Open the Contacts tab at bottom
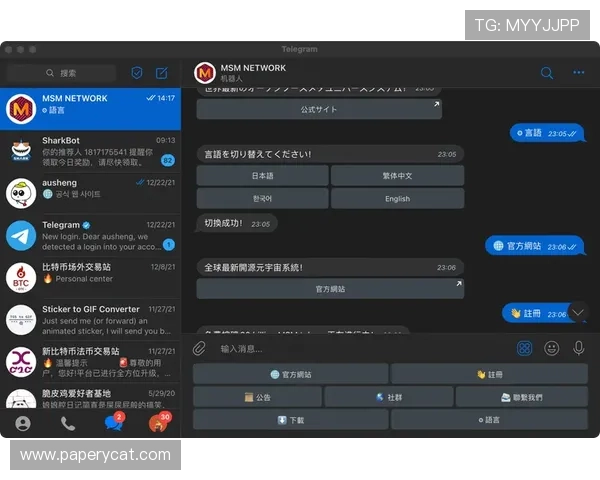 [x=23, y=423]
